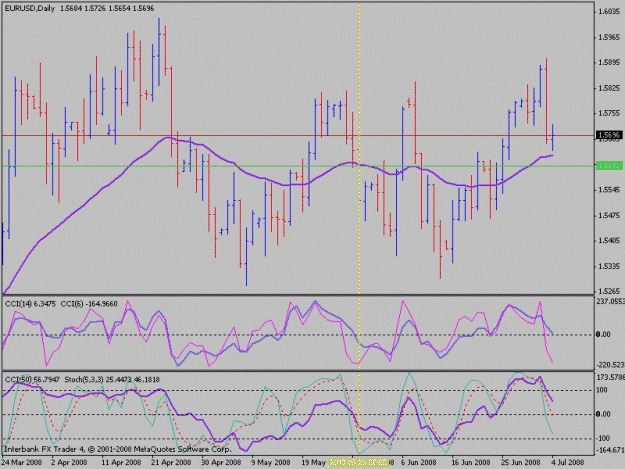Viewport: 625px width, 469px height.
Task: Click the 1.5475 price scale value
Action: (x=609, y=216)
